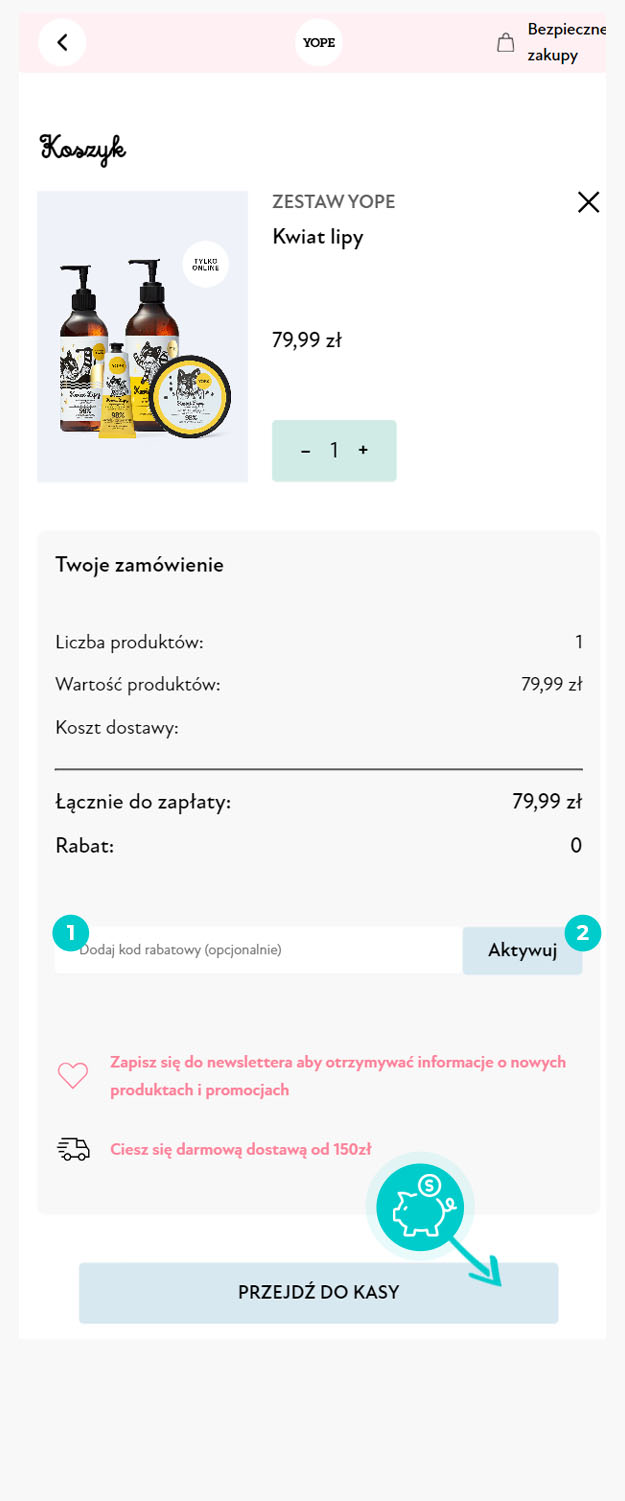Image resolution: width=625 pixels, height=1501 pixels.
Task: Go back using the arrow icon
Action: 62,42
